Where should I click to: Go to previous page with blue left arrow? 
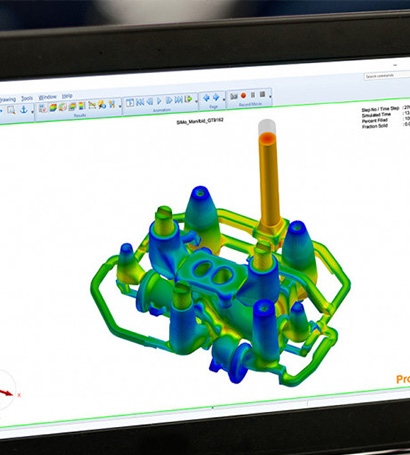click(x=206, y=98)
